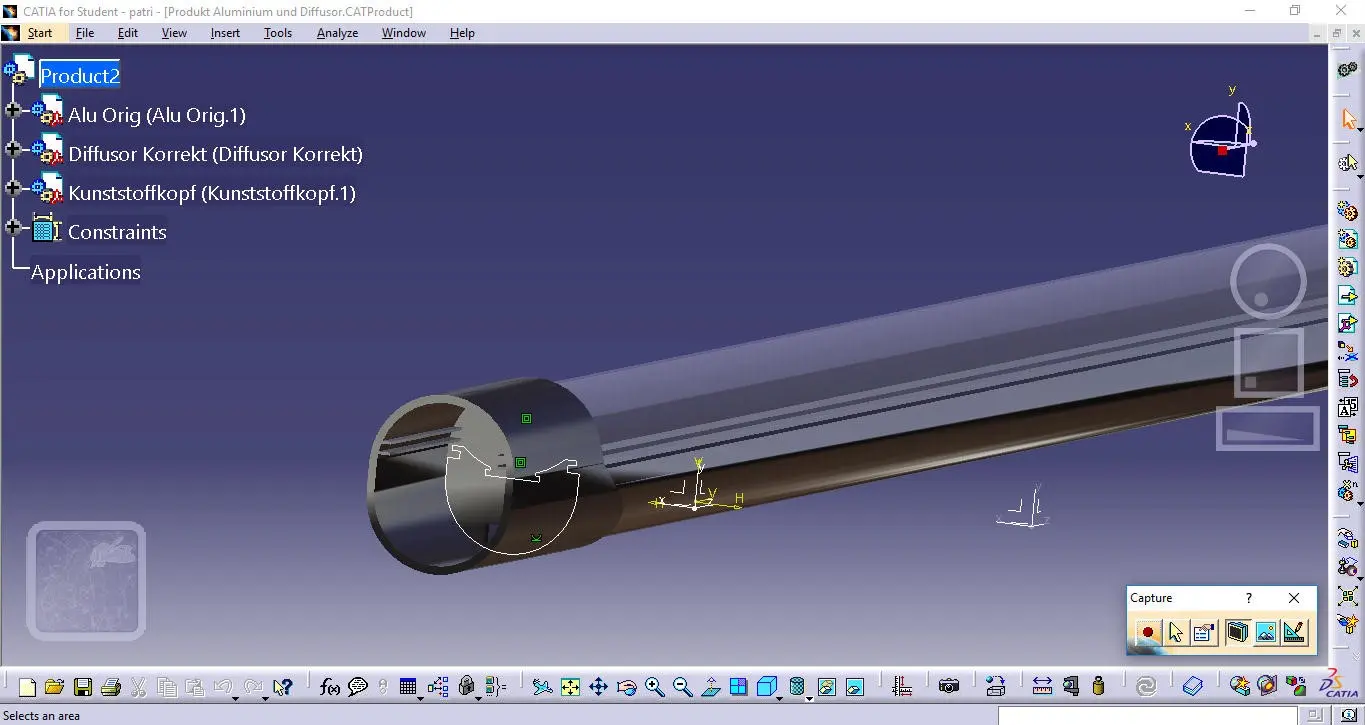Expand the Constraints node
This screenshot has height=725, width=1365.
click(x=13, y=227)
